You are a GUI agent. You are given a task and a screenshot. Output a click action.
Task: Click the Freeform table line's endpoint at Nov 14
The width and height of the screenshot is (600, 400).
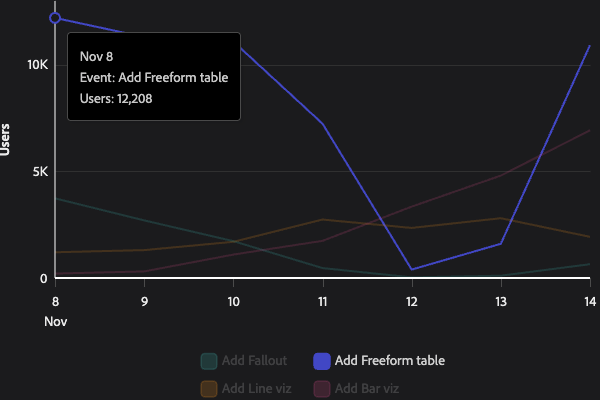tap(589, 46)
